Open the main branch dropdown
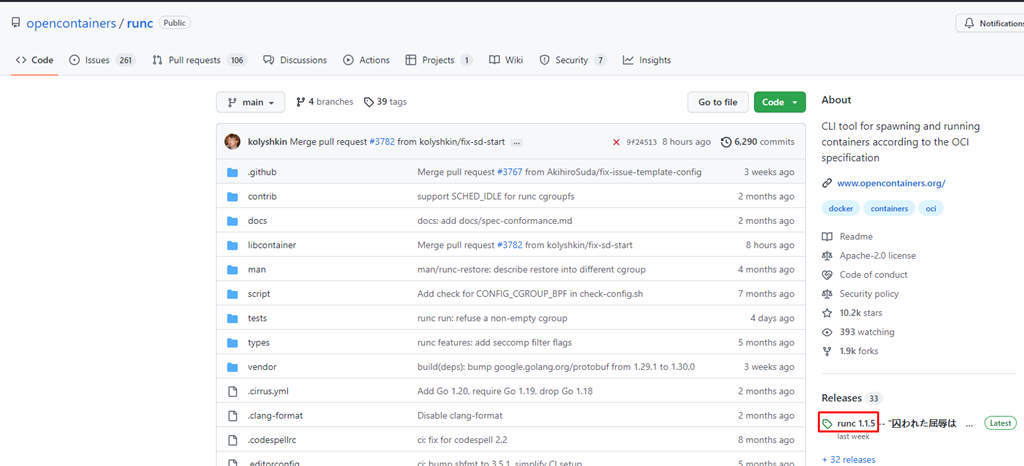The height and width of the screenshot is (466, 1024). [x=251, y=102]
